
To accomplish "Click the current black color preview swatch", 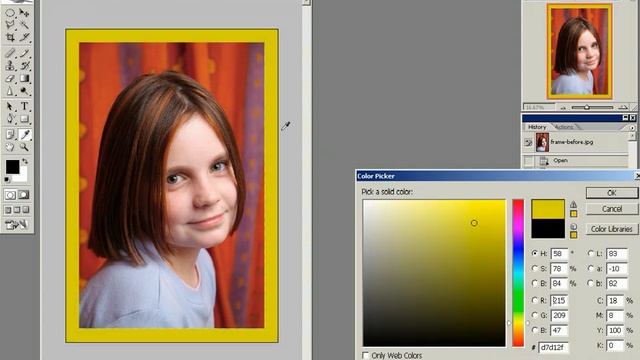I will pos(548,229).
